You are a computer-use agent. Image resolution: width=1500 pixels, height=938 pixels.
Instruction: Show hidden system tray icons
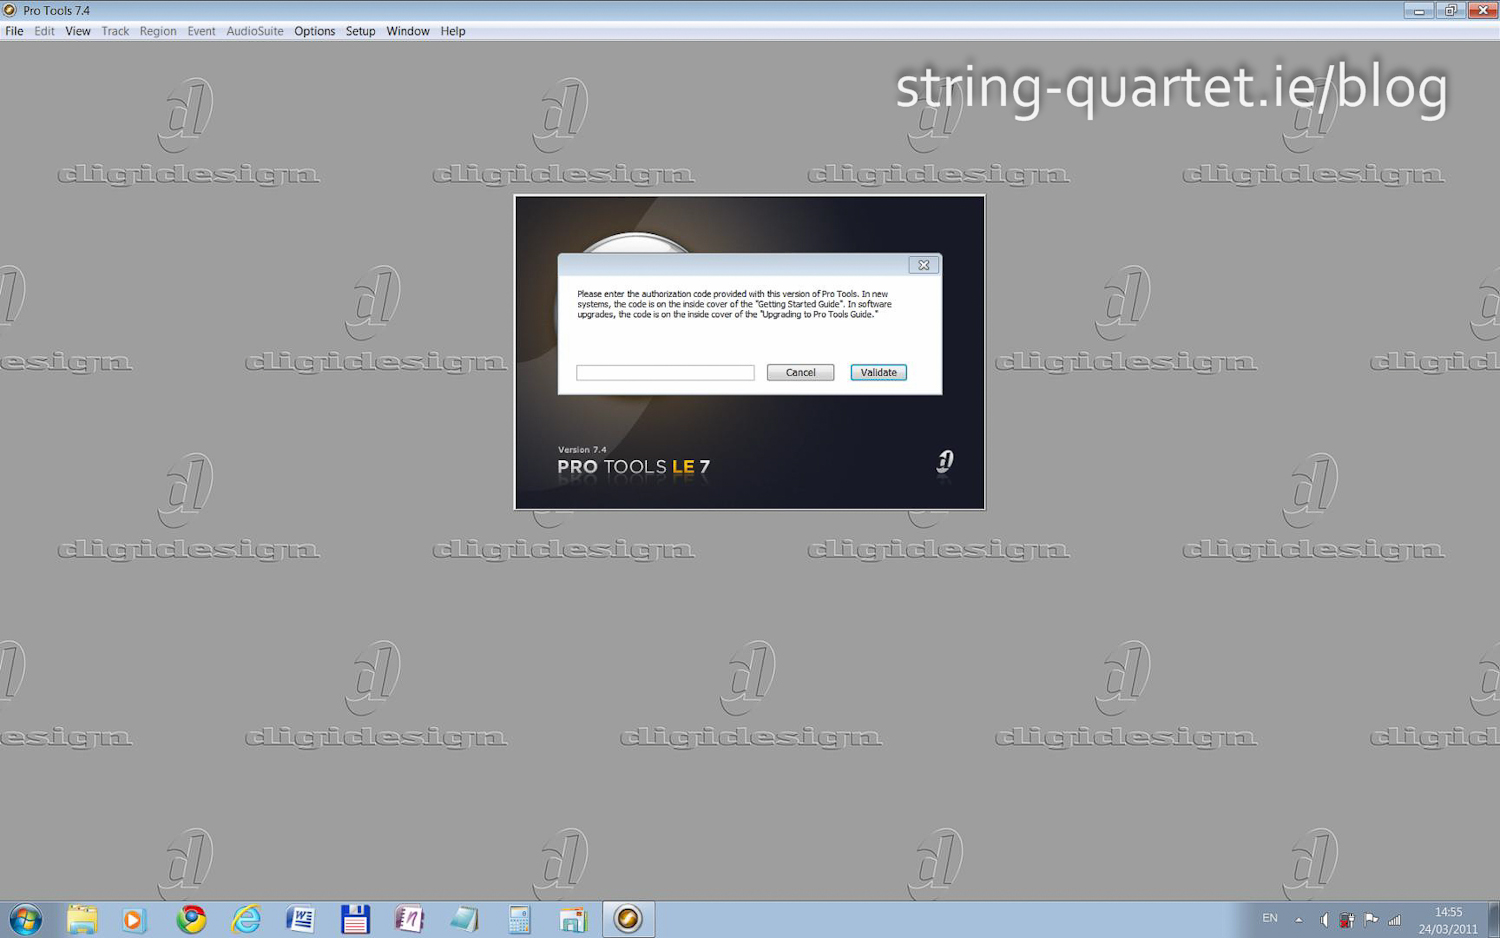pyautogui.click(x=1299, y=919)
